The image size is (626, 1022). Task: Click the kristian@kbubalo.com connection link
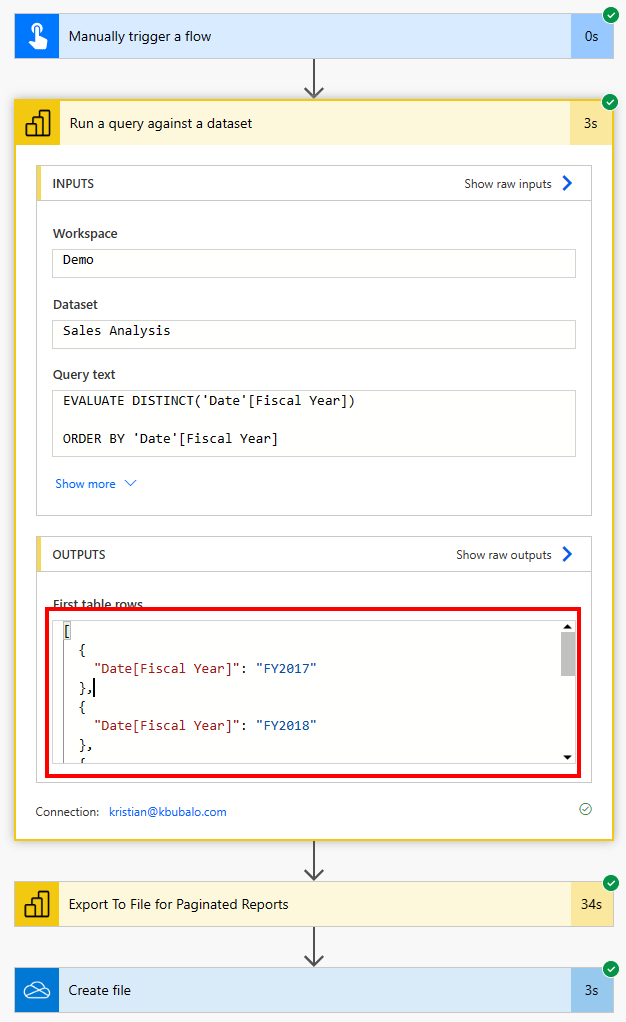(168, 812)
